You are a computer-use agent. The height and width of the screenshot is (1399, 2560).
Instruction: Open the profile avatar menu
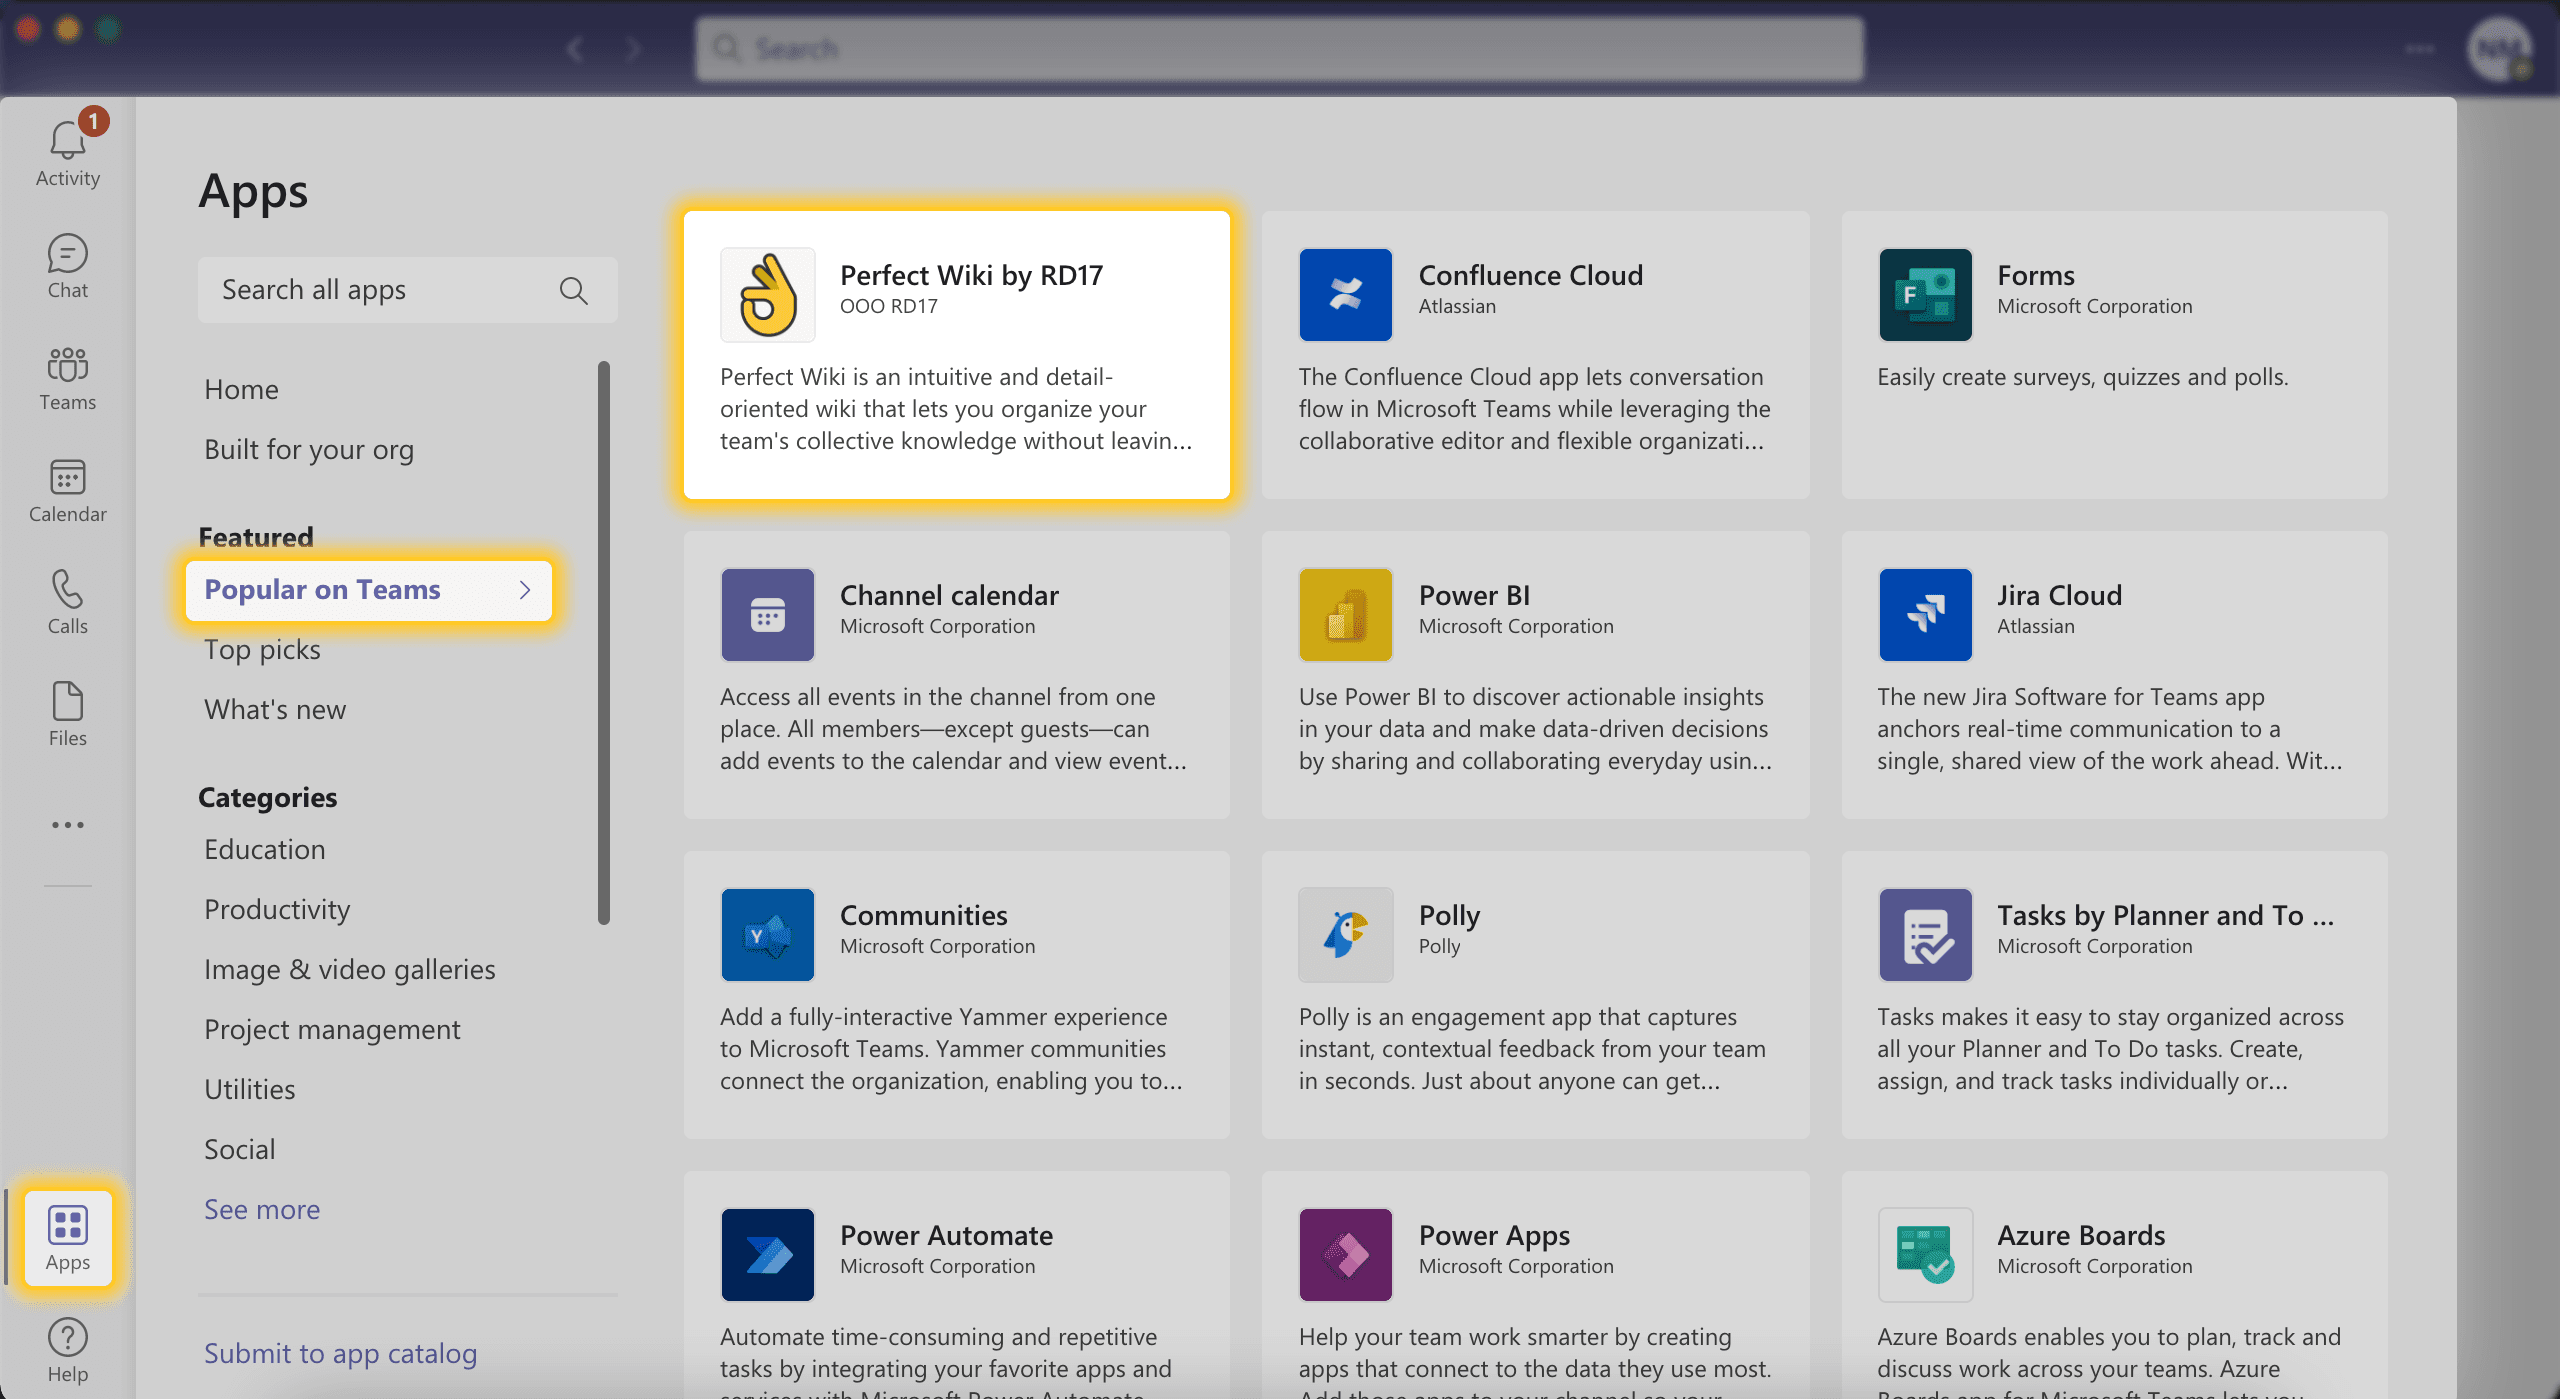coord(2499,49)
